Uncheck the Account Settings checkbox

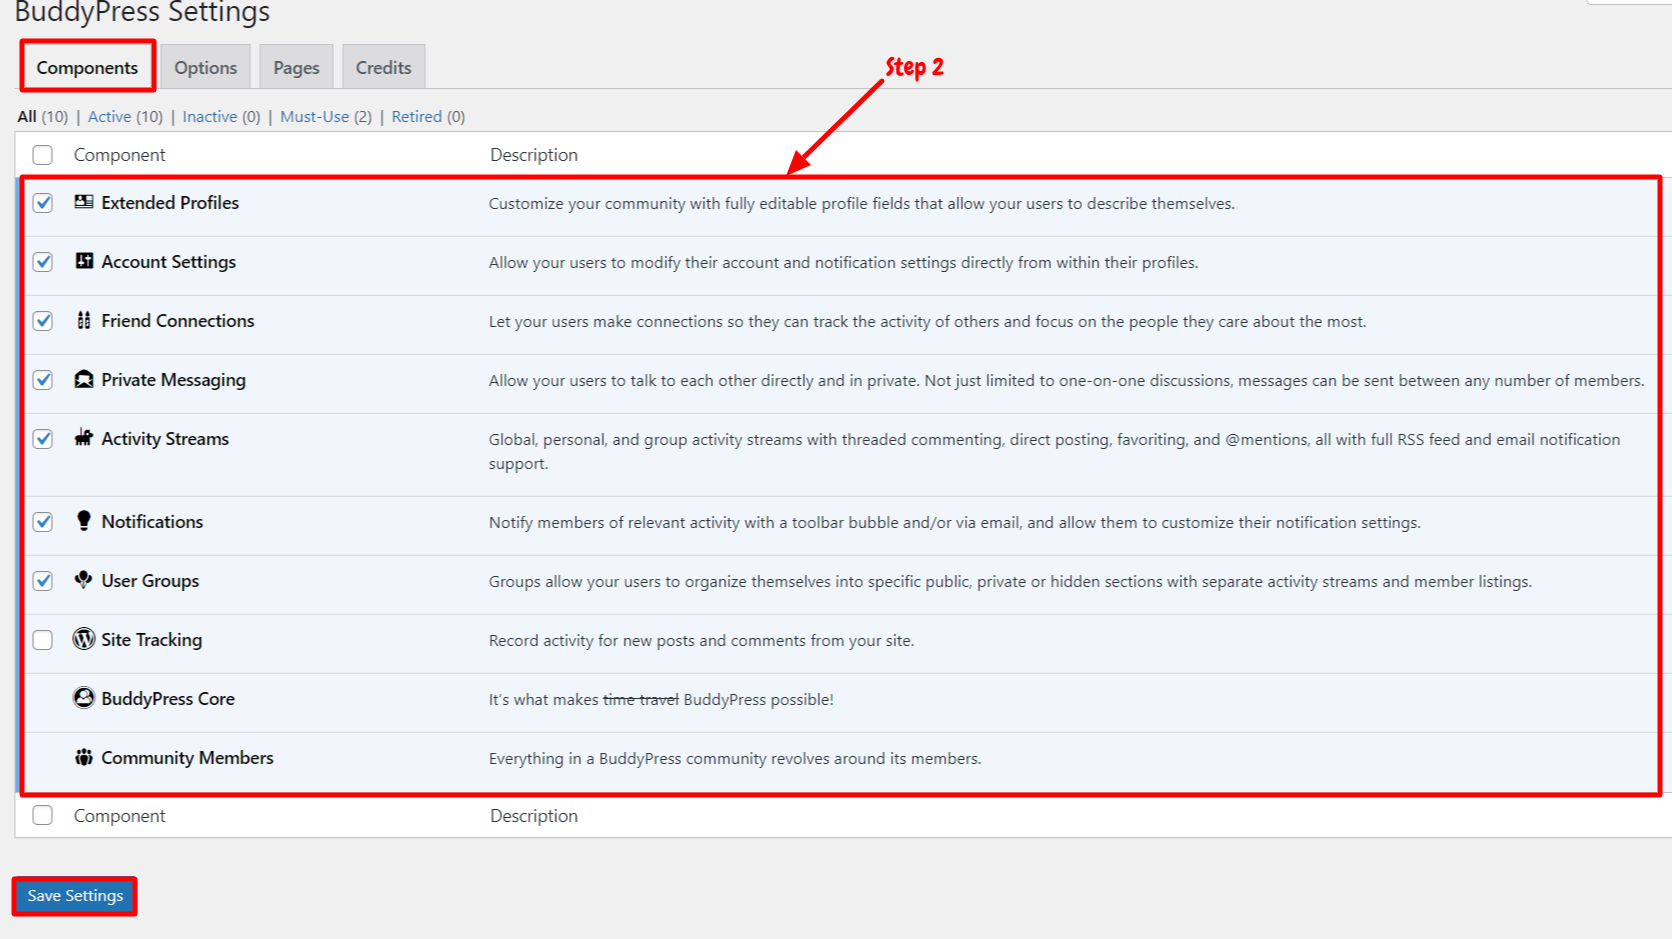click(43, 262)
